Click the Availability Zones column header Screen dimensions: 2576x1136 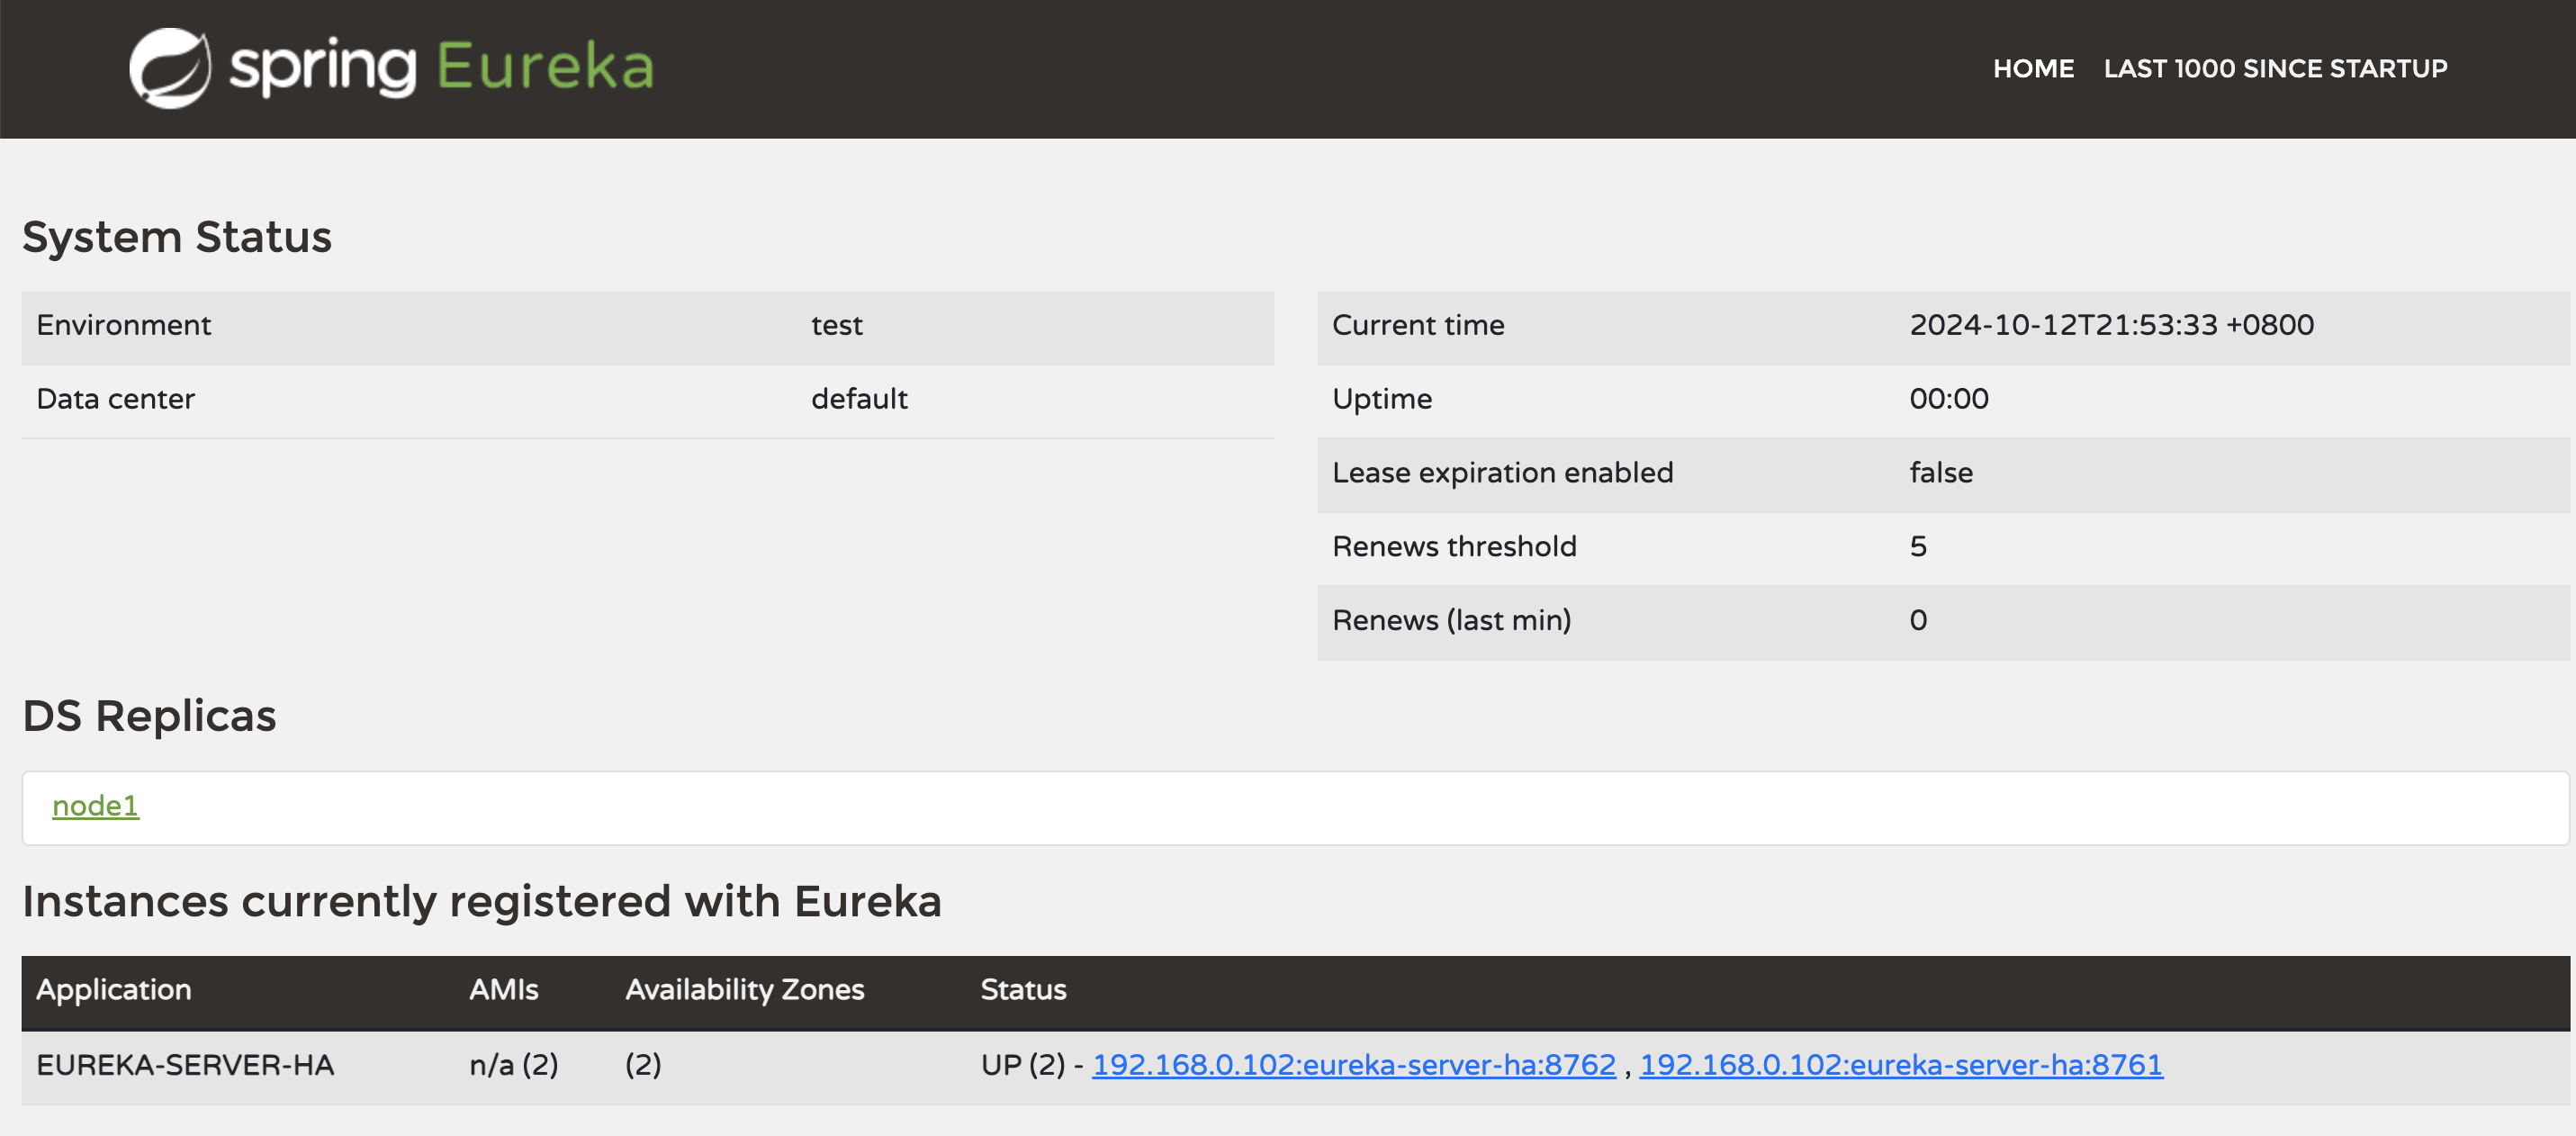[744, 990]
